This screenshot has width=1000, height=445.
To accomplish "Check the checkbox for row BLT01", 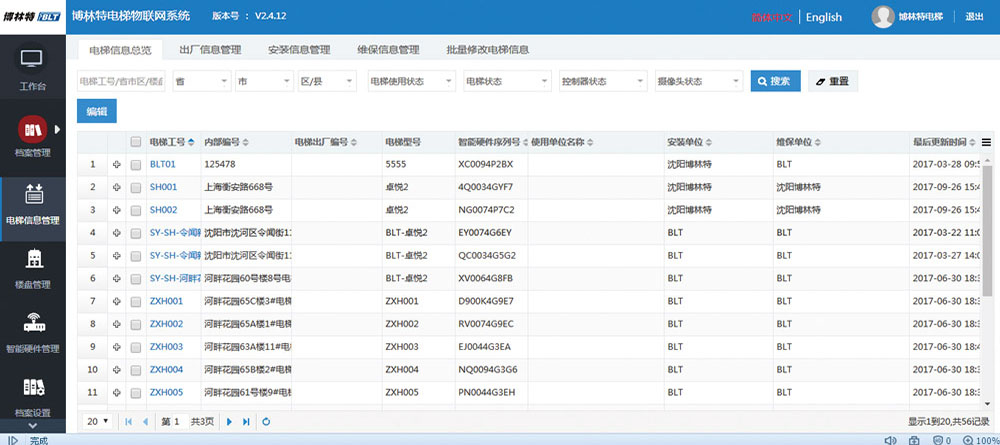I will [x=136, y=164].
